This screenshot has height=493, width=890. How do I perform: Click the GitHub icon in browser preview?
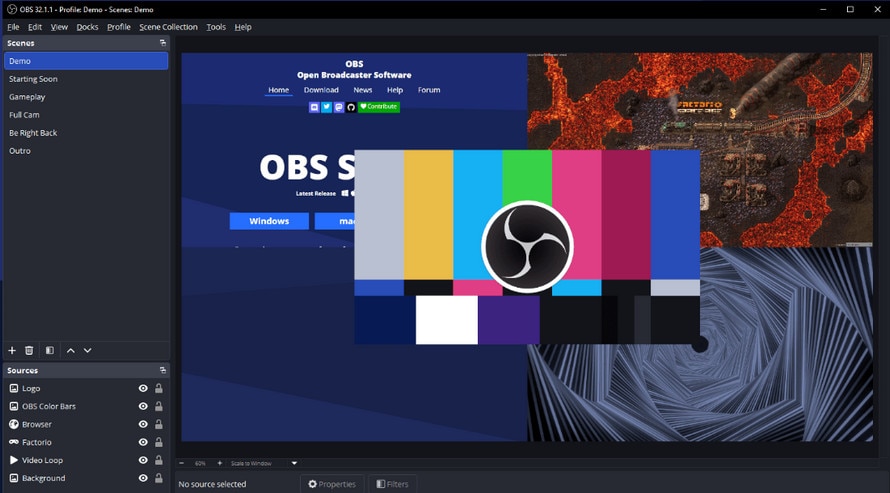[351, 107]
